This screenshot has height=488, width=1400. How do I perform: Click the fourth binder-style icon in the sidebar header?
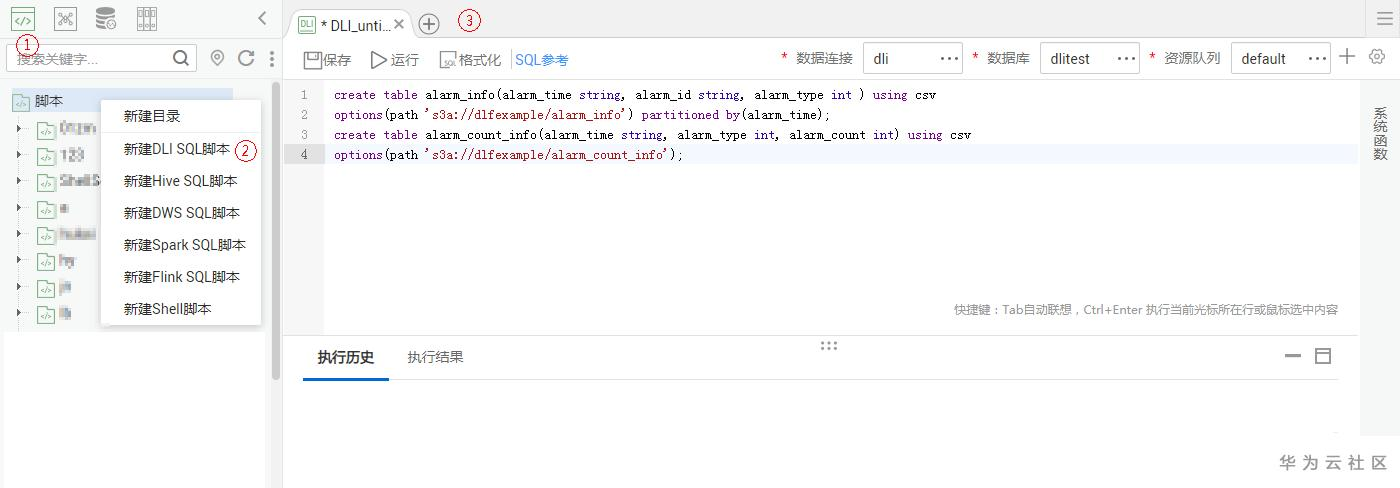point(147,18)
